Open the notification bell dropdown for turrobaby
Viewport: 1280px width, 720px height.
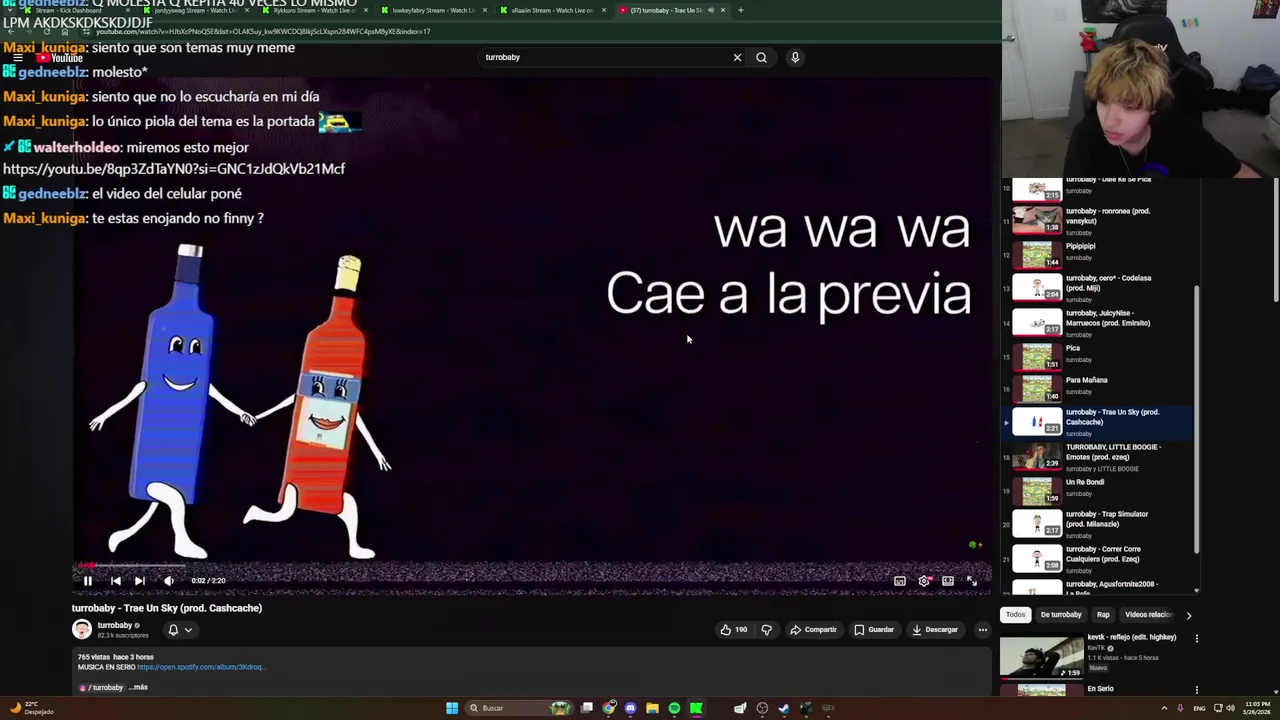[x=180, y=630]
